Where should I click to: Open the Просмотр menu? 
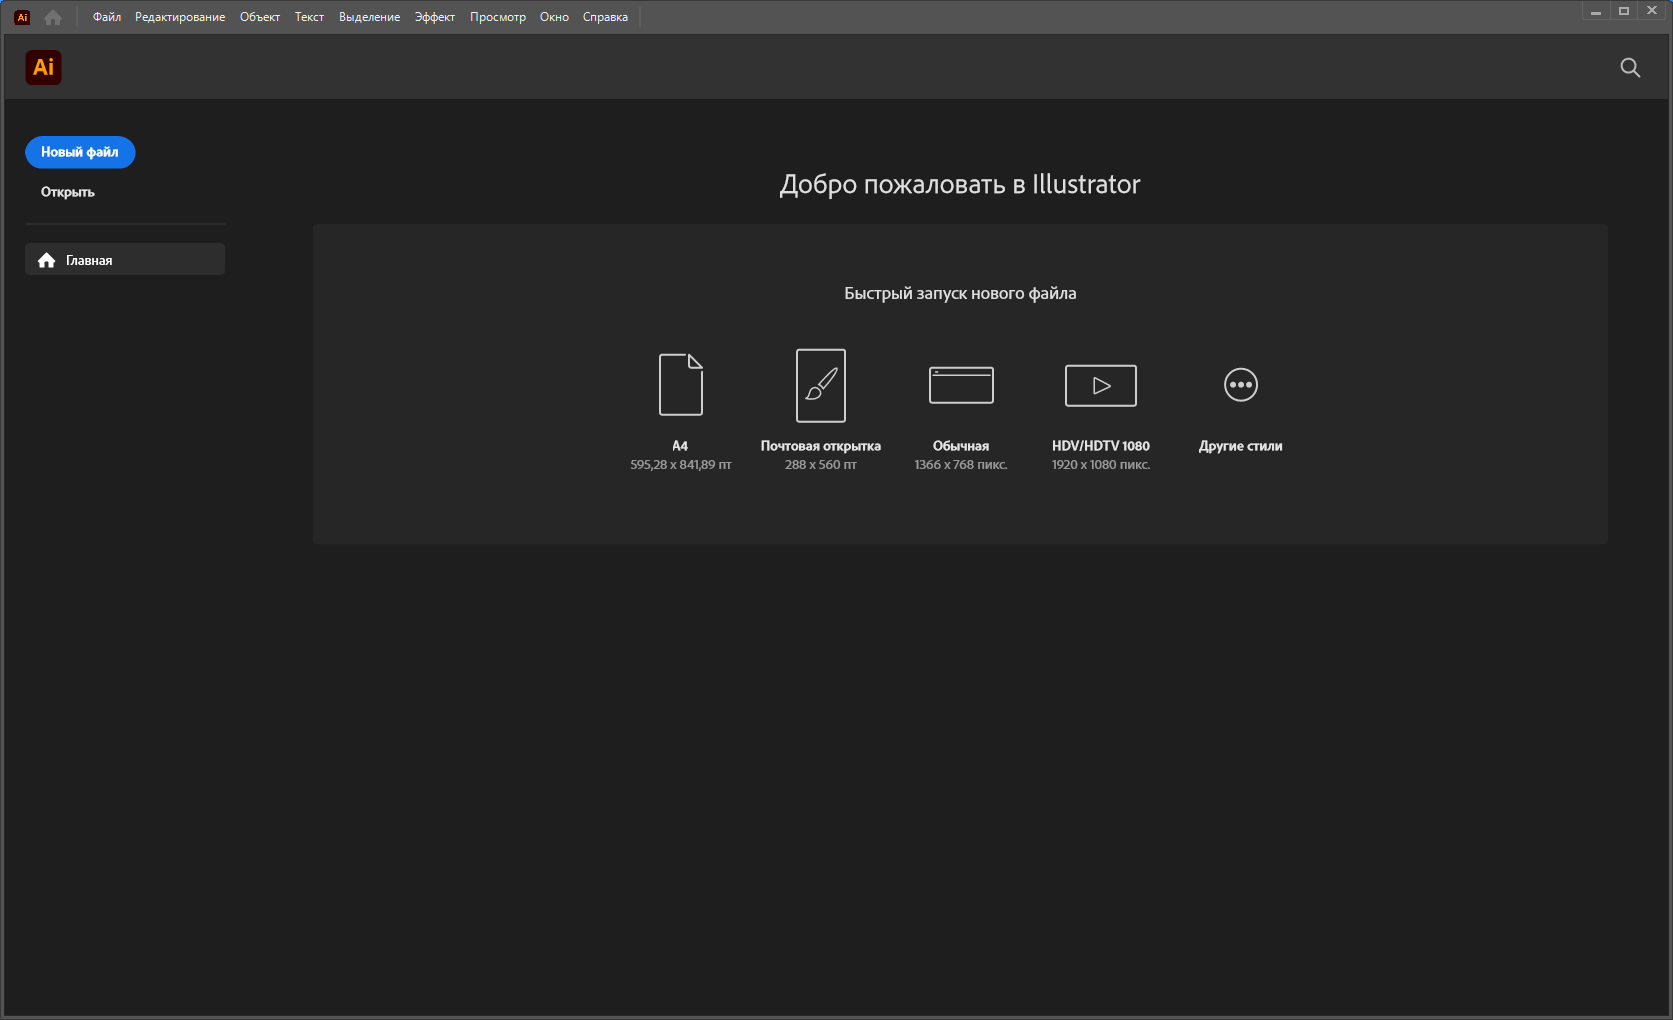[x=498, y=17]
